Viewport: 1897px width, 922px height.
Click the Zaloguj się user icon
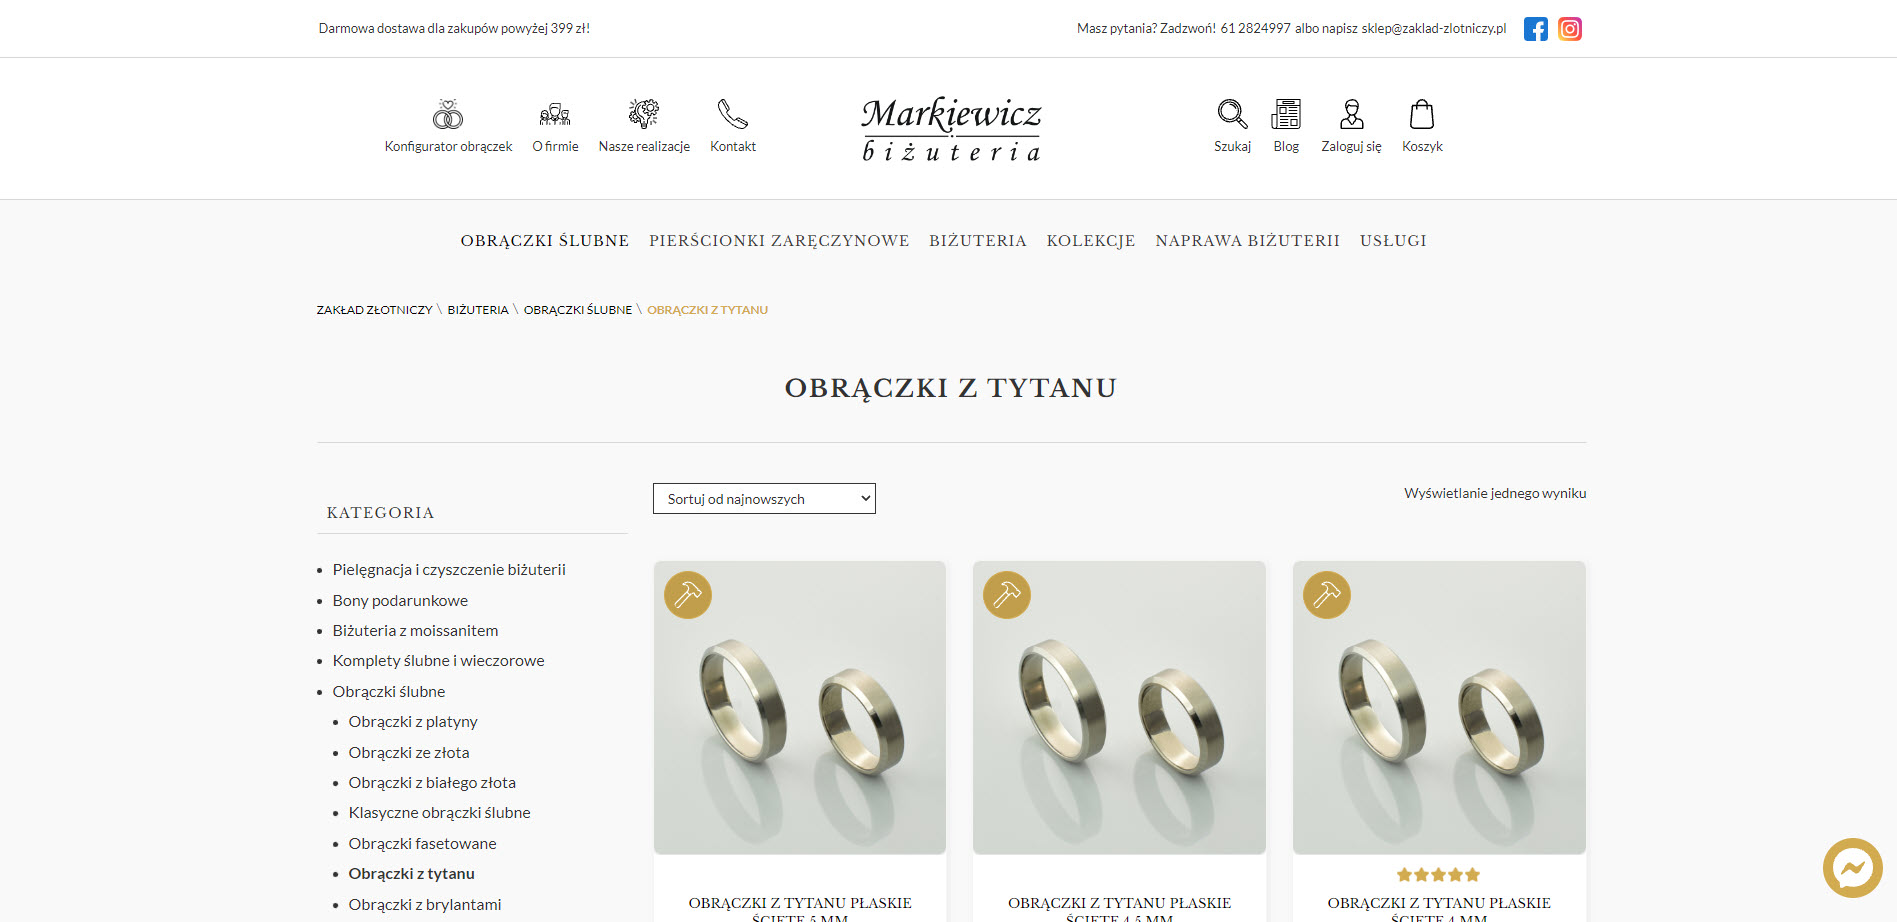pyautogui.click(x=1352, y=114)
